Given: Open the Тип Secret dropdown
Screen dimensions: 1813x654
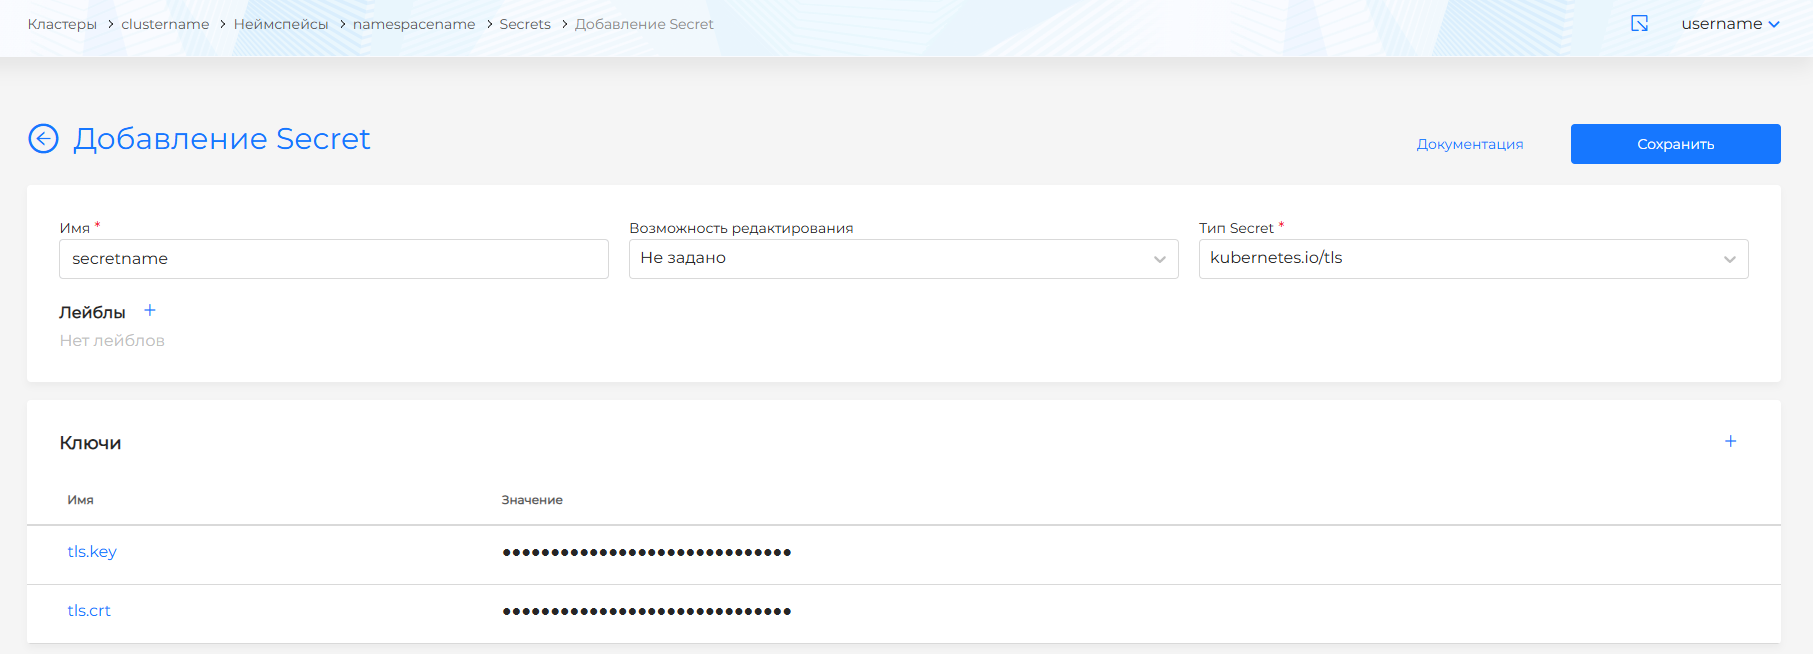Looking at the screenshot, I should pyautogui.click(x=1472, y=259).
